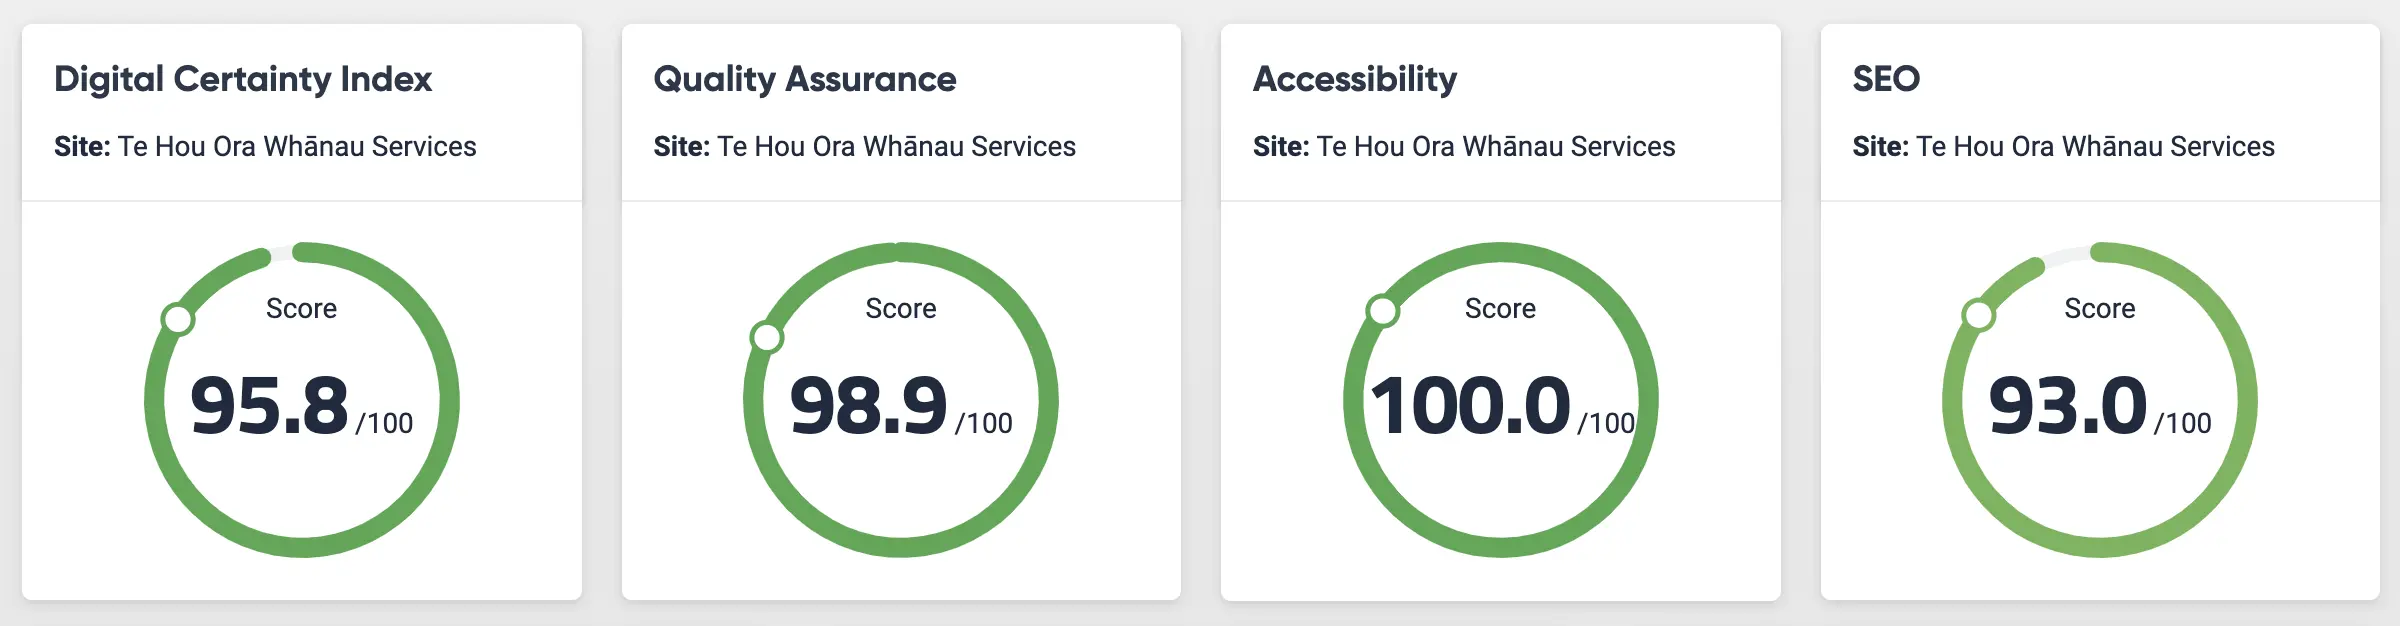Click the /100 text beside 98.9
Image resolution: width=2400 pixels, height=626 pixels.
[984, 424]
